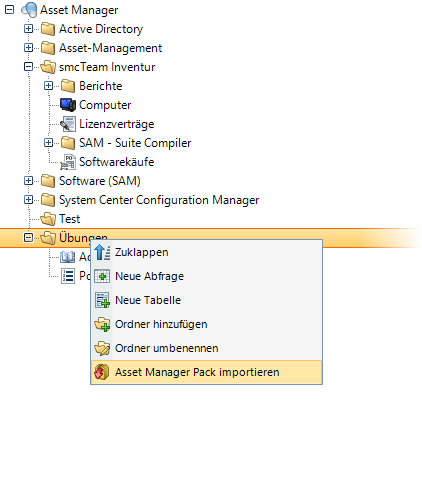
Task: Select the smcTeam Inventur tree label
Action: pyautogui.click(x=107, y=67)
